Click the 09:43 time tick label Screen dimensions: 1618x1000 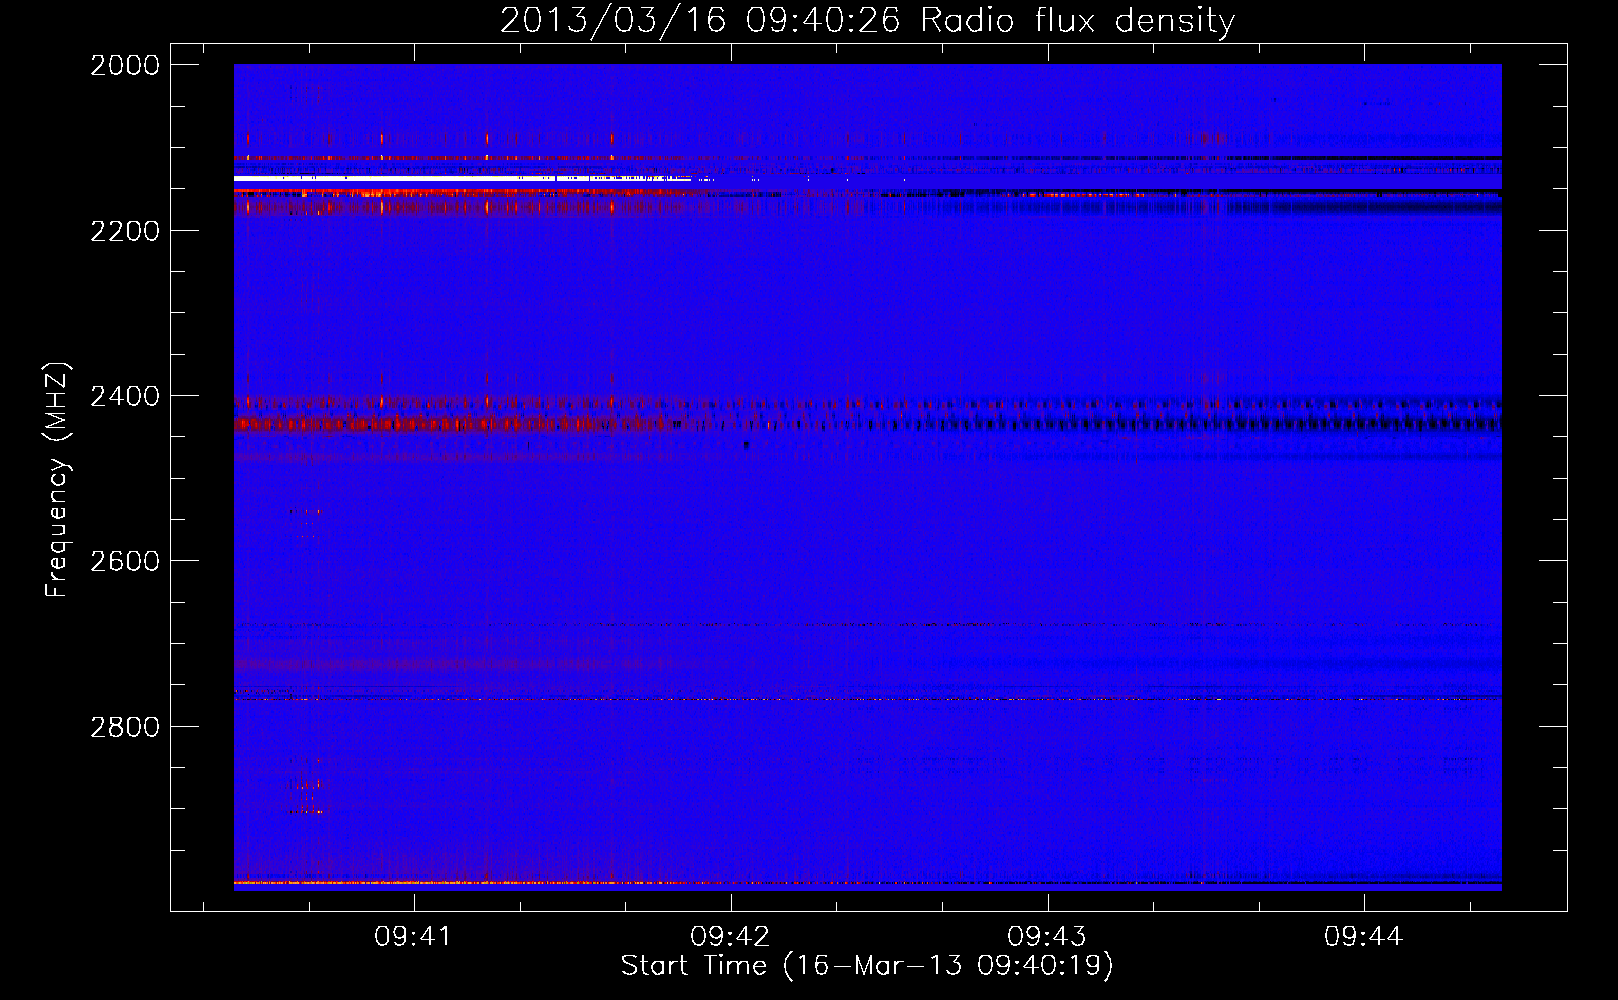click(x=1047, y=936)
